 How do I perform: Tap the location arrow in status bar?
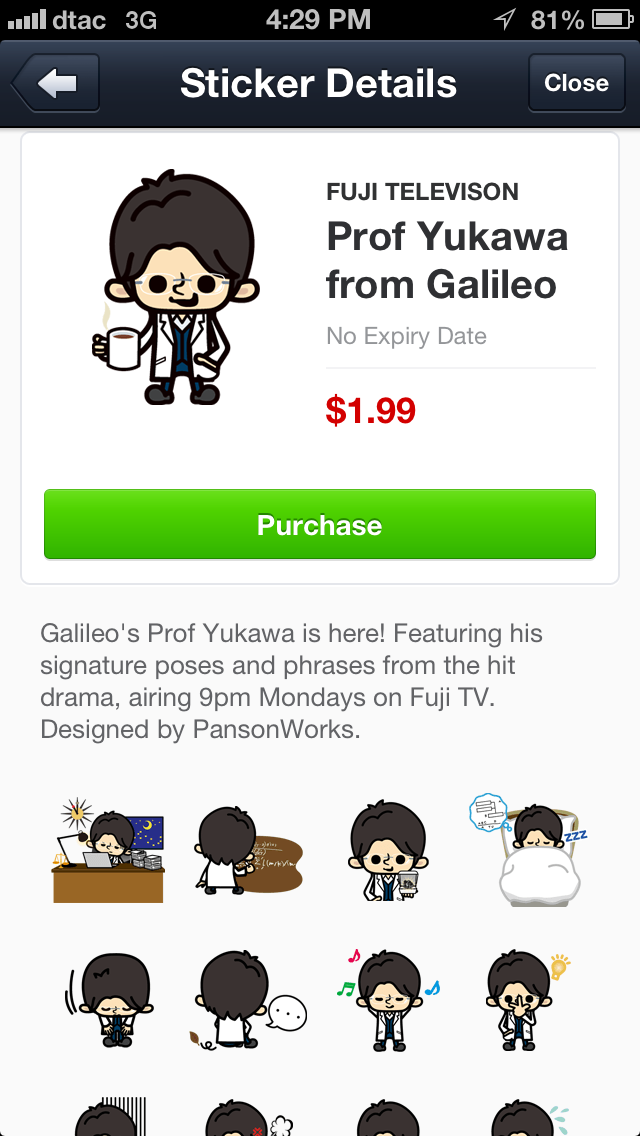[504, 20]
